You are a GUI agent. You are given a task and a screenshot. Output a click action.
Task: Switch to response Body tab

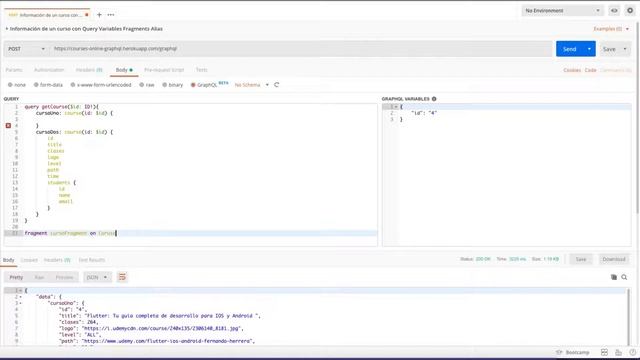9,260
